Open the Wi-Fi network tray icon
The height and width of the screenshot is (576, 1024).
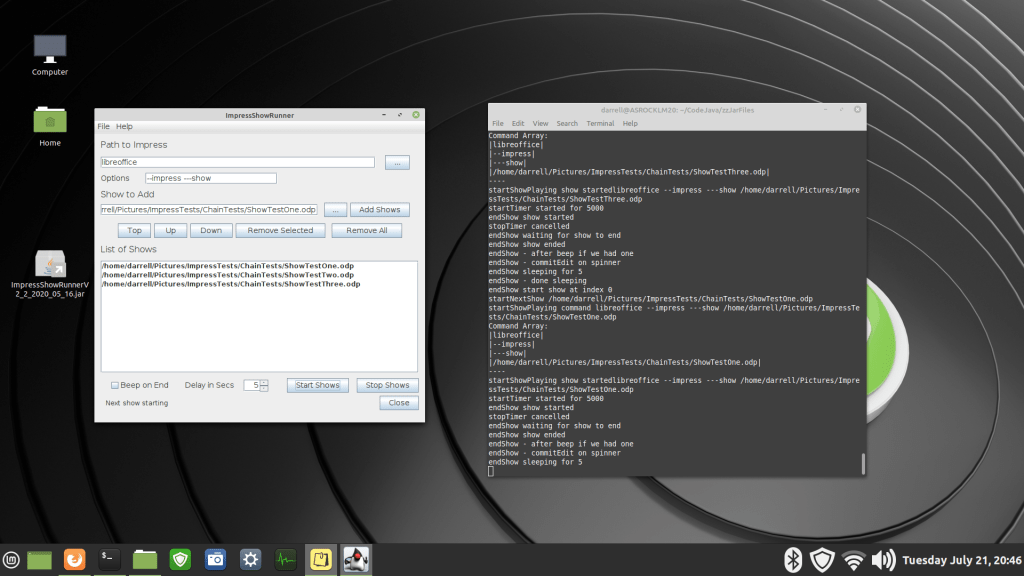tap(852, 560)
